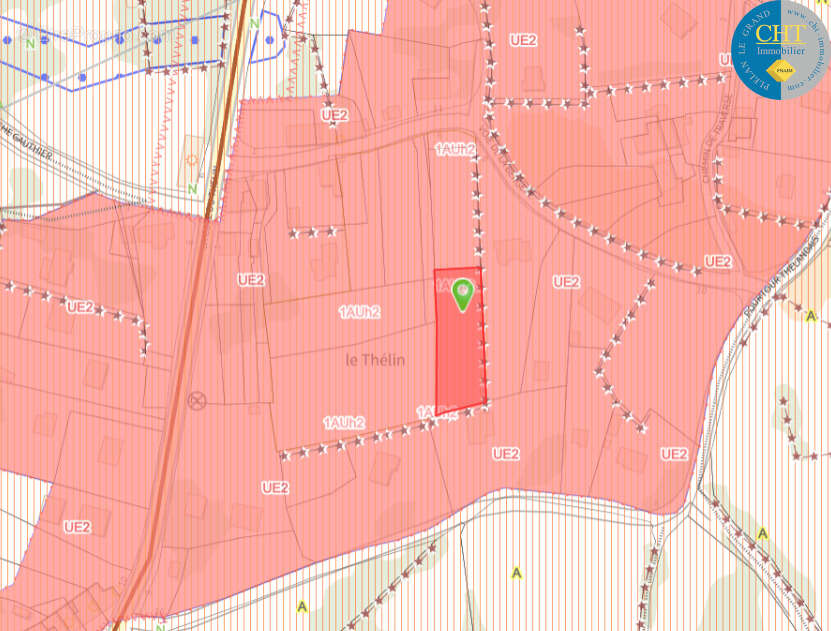
Task: Click the circled X symbol beside the road
Action: coord(197,400)
